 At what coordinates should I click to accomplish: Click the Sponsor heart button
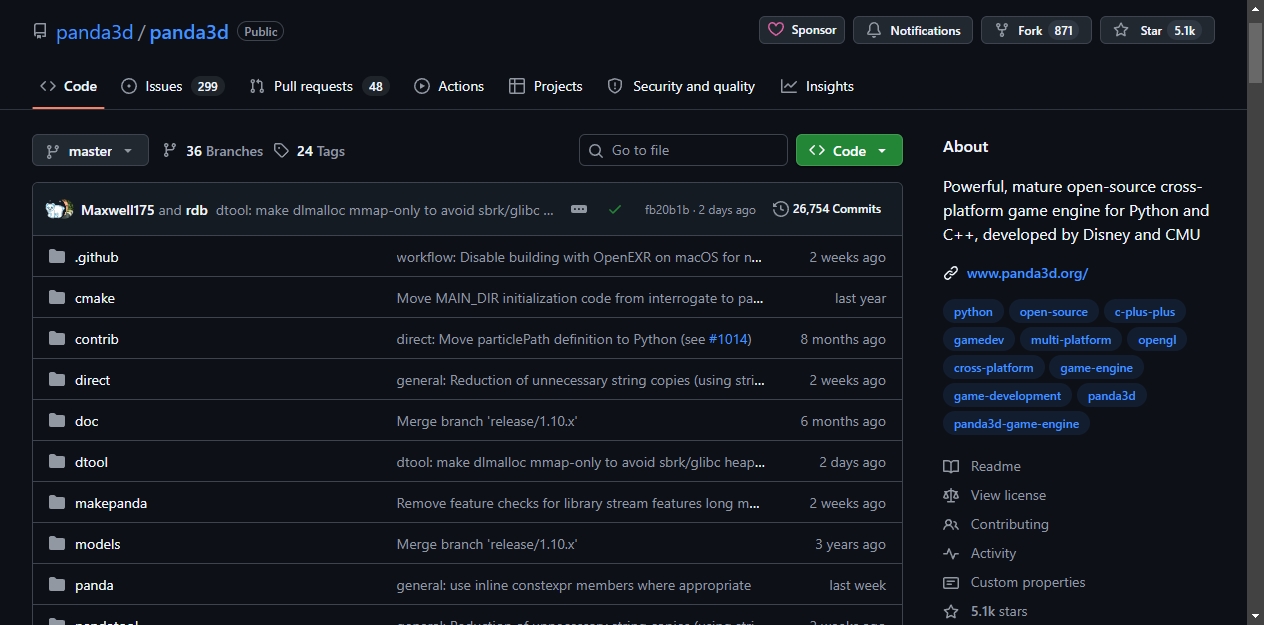[x=802, y=30]
